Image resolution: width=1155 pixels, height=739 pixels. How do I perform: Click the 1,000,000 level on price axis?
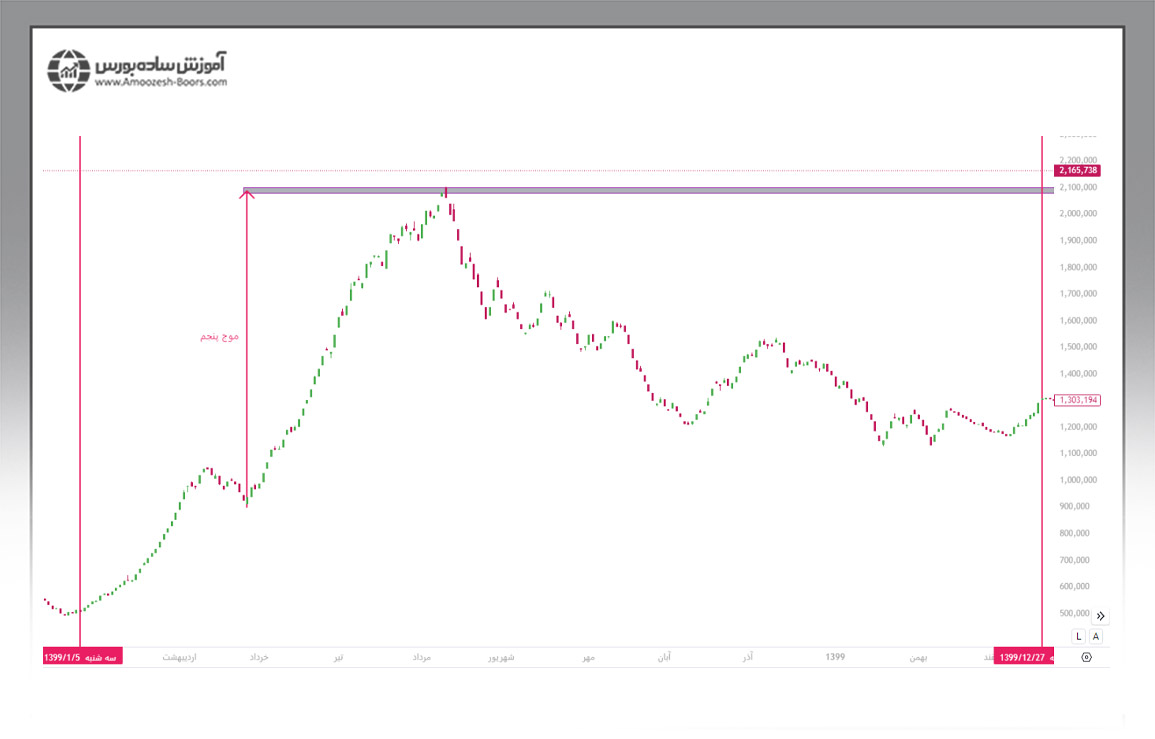click(x=1078, y=480)
